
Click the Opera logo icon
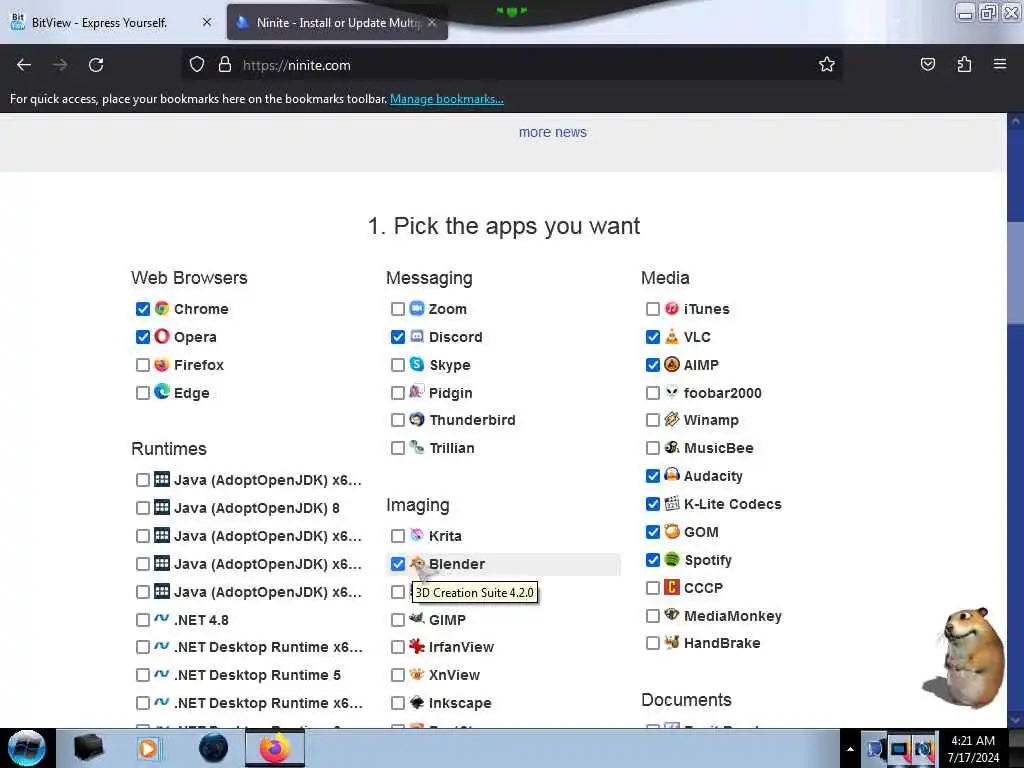162,336
